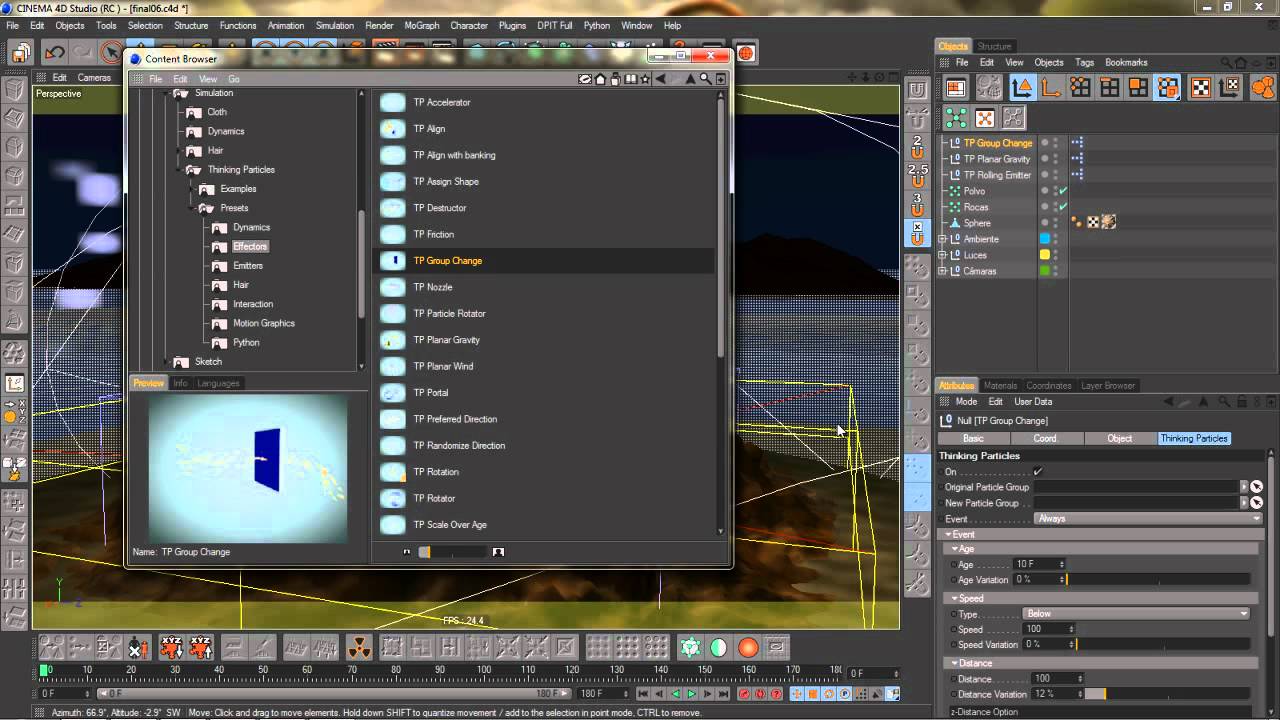Click the magnet snap icon labeled 2
1280x720 pixels.
(917, 148)
